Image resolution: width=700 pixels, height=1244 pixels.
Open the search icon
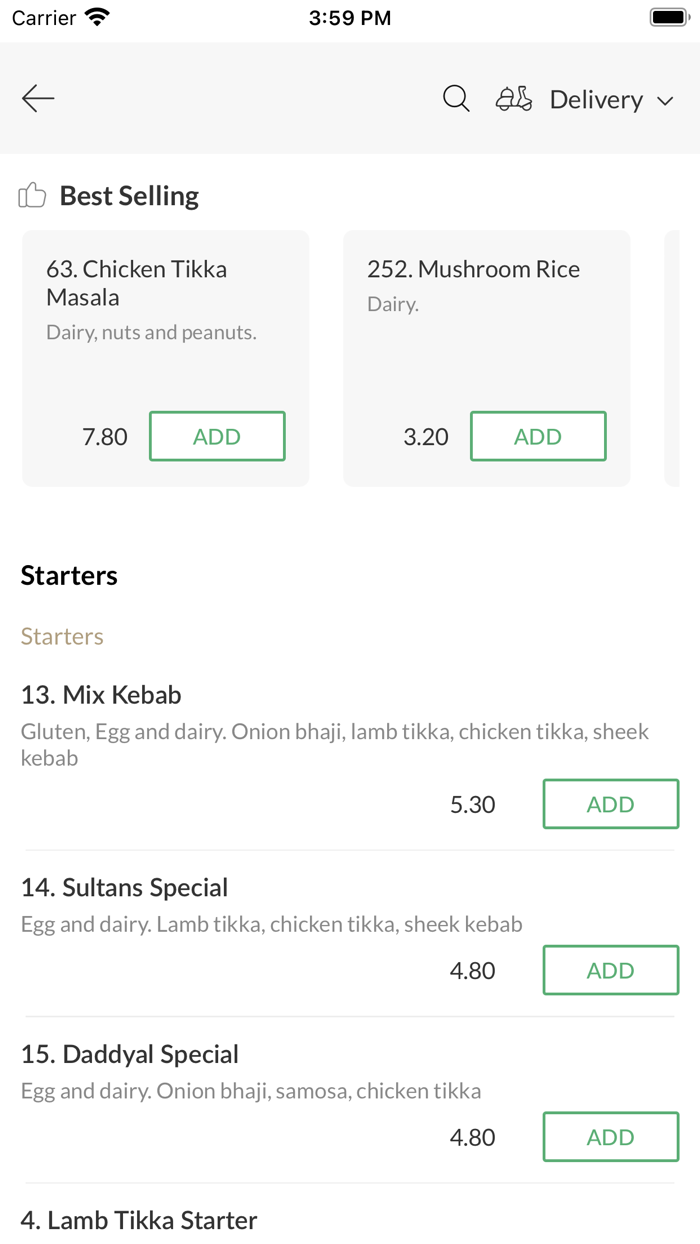455,99
